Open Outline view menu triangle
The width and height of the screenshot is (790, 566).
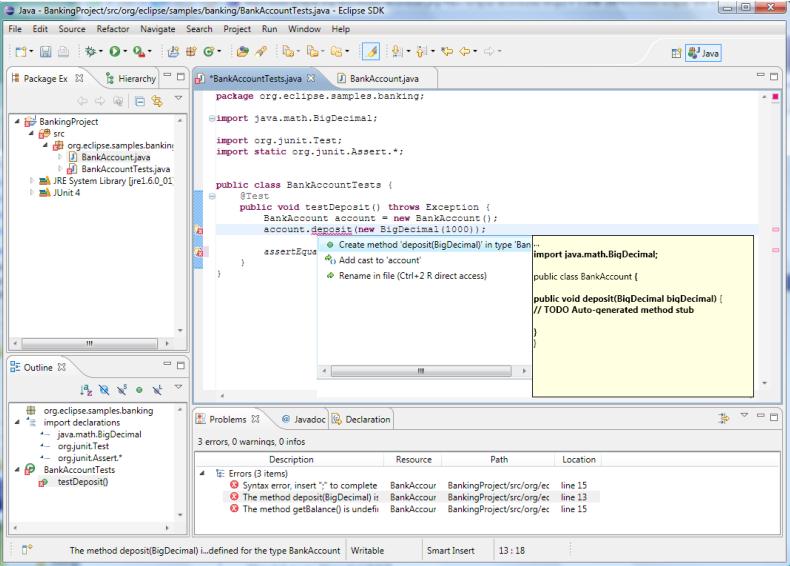[178, 387]
